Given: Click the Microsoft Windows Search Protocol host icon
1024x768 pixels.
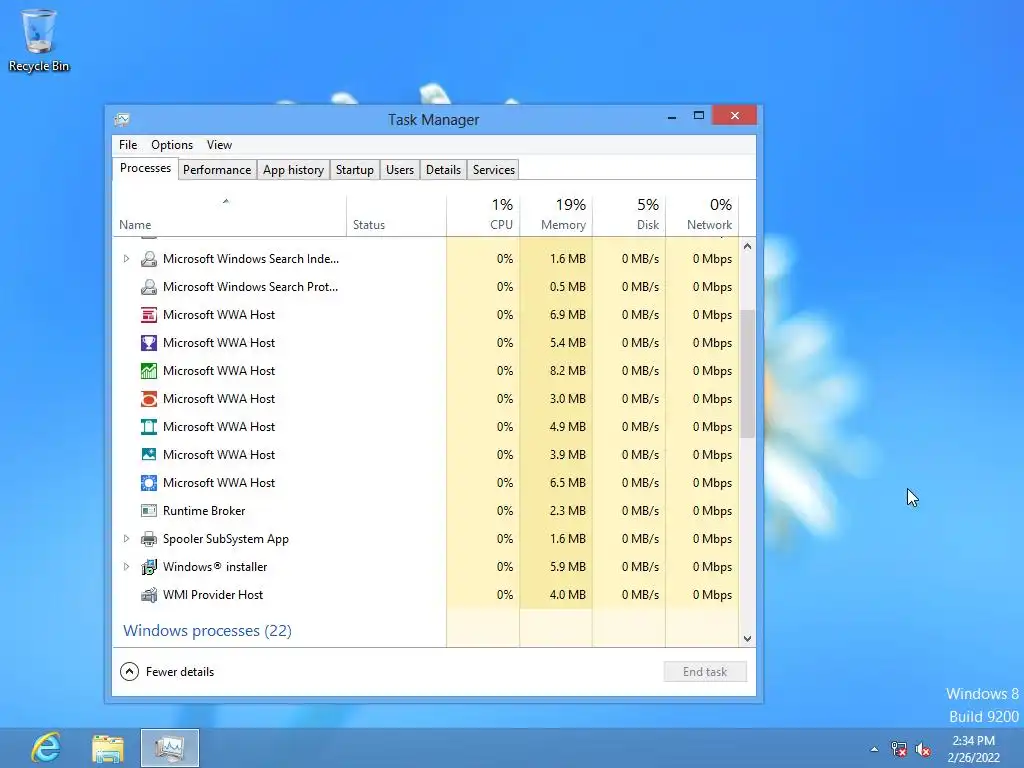Looking at the screenshot, I should 149,287.
